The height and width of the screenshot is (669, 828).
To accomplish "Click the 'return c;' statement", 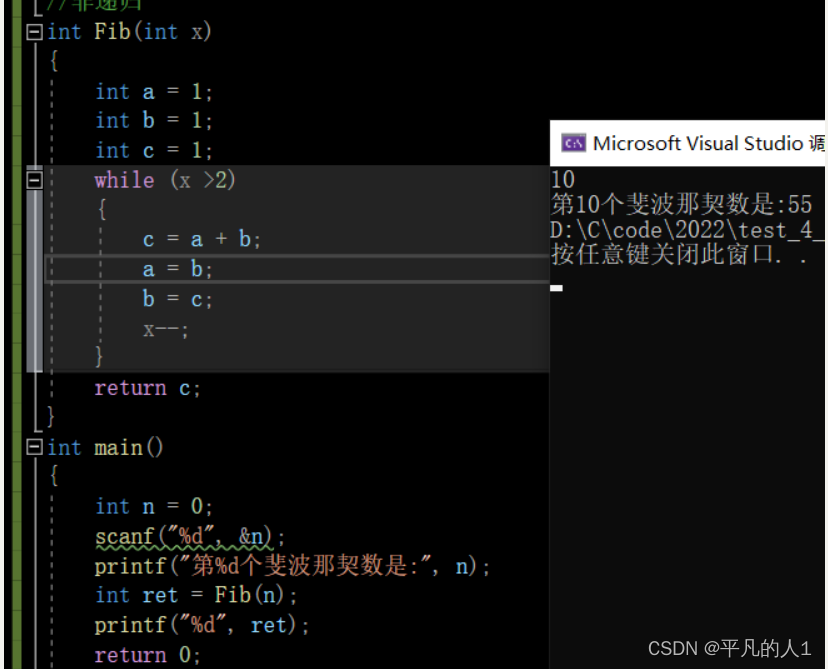I will click(147, 388).
